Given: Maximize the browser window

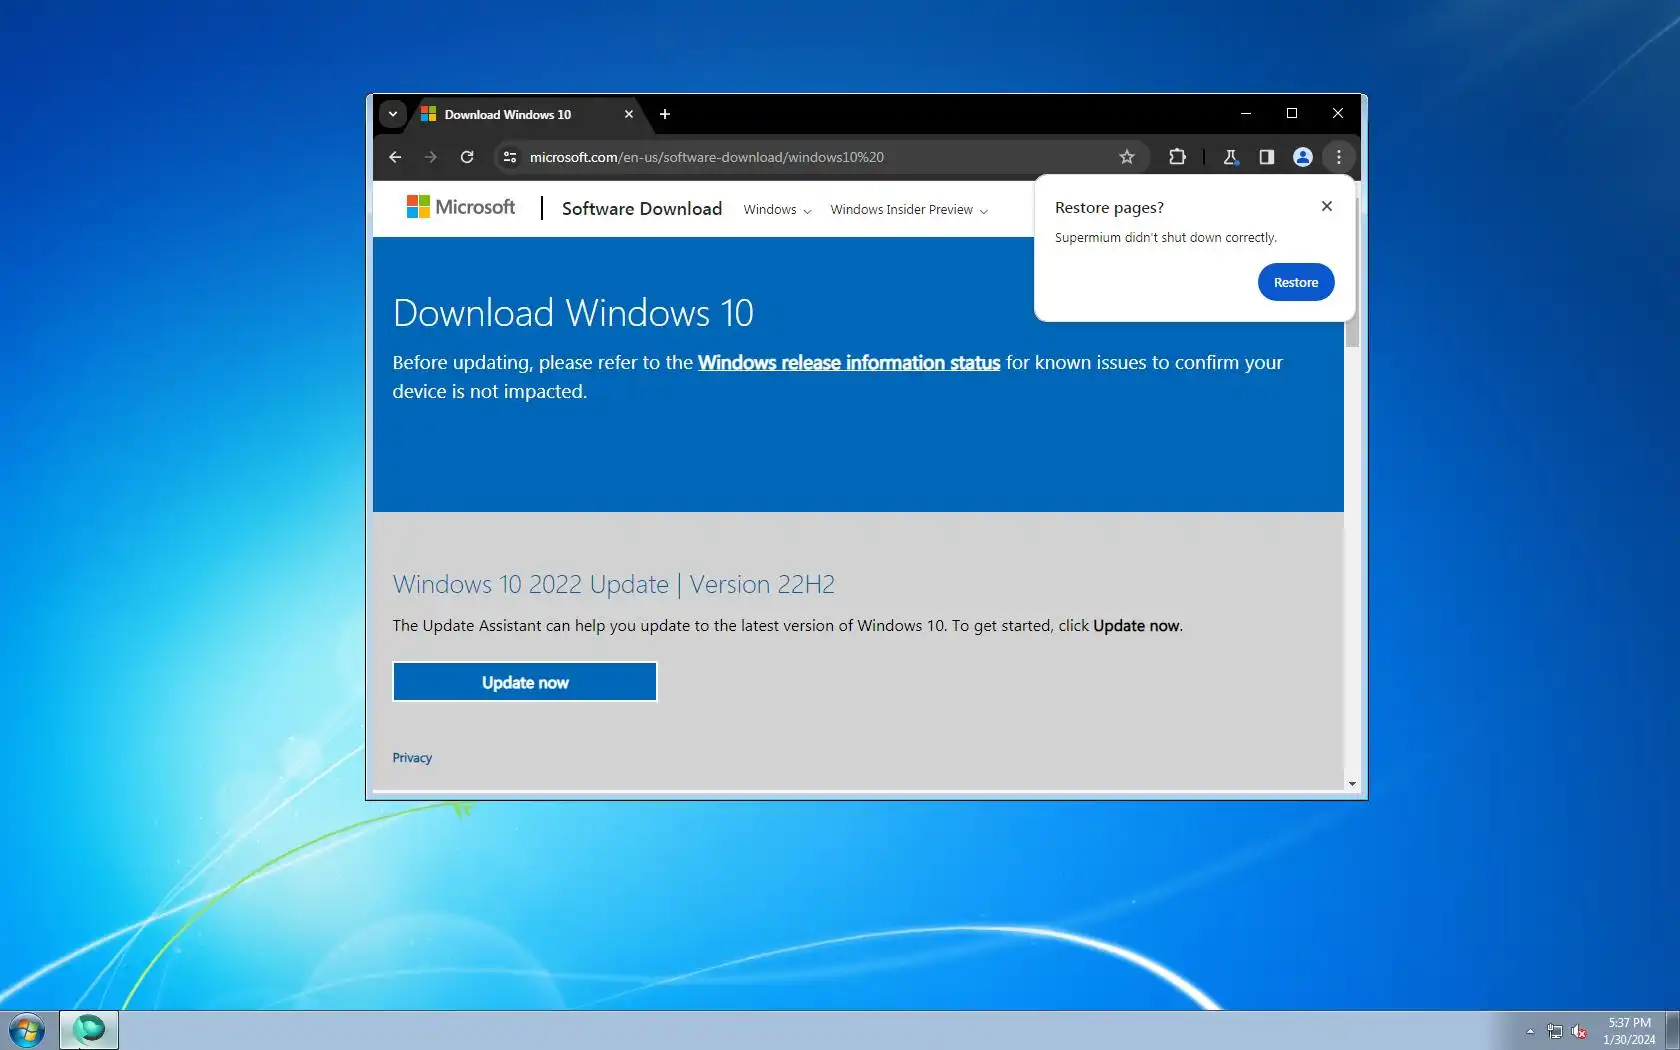Looking at the screenshot, I should [1292, 113].
